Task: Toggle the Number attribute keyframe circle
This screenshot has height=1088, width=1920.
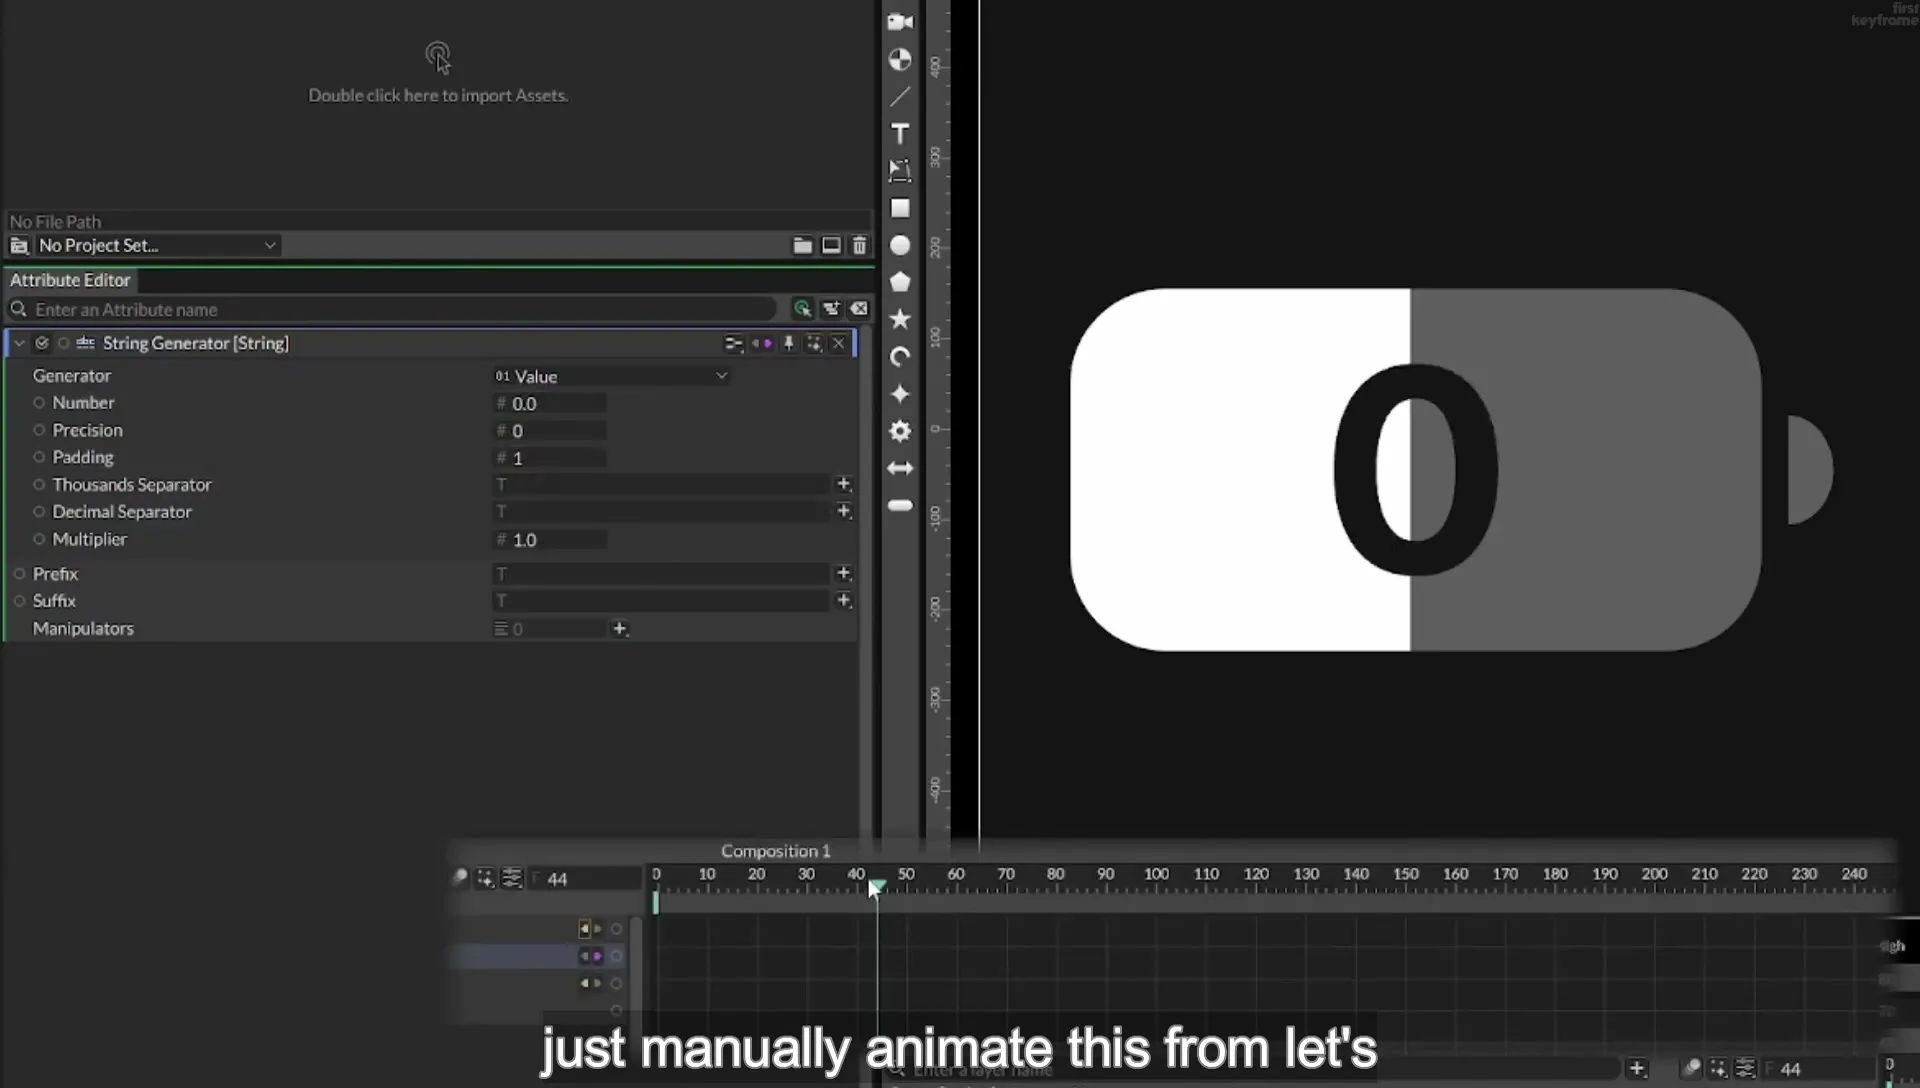Action: pyautogui.click(x=39, y=403)
